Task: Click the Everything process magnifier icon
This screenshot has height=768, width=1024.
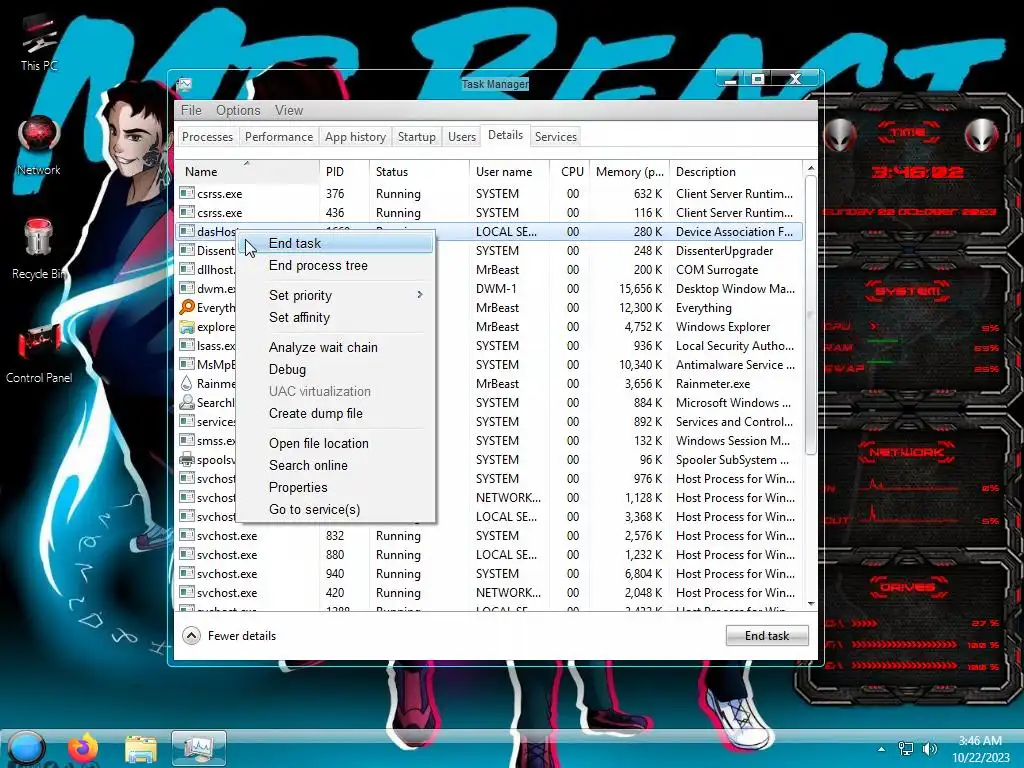Action: [187, 307]
